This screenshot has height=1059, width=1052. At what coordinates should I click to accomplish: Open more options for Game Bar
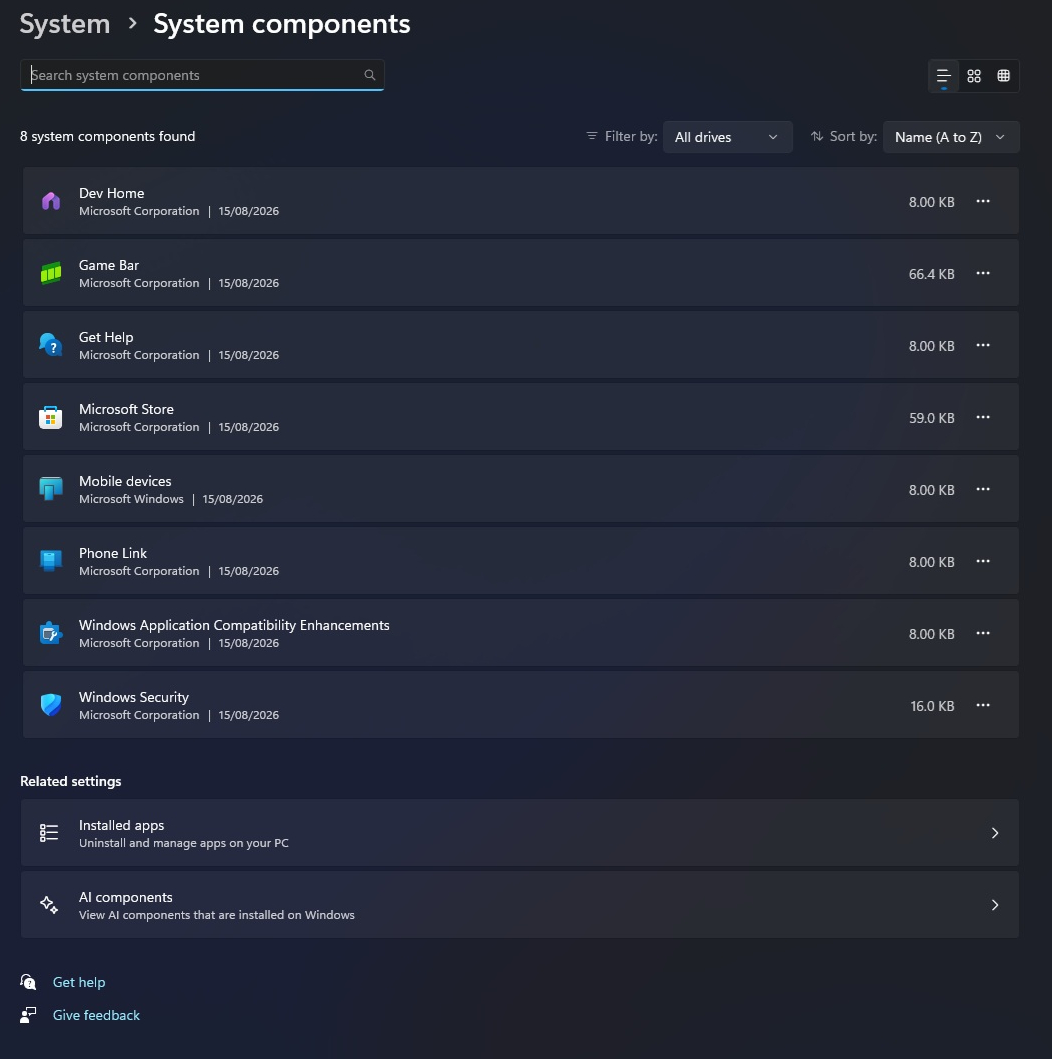[982, 274]
